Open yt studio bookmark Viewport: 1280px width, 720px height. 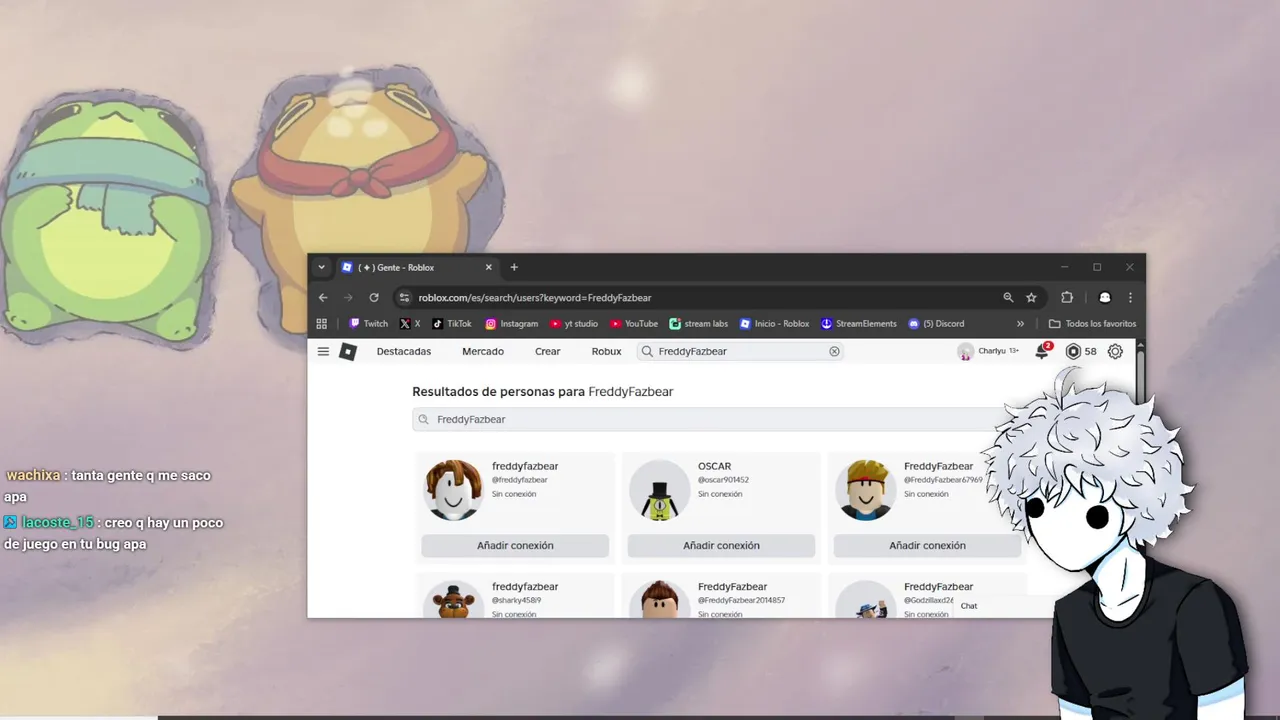(x=574, y=323)
